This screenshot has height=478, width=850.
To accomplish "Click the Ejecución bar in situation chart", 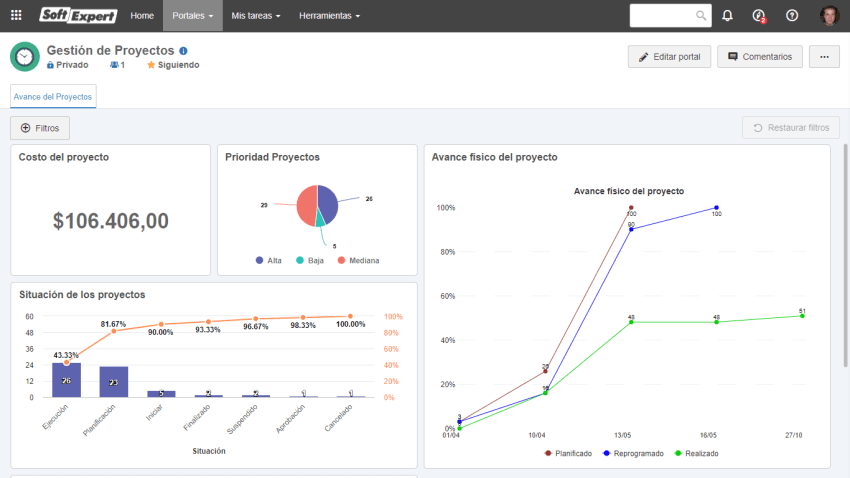I will tap(66, 380).
